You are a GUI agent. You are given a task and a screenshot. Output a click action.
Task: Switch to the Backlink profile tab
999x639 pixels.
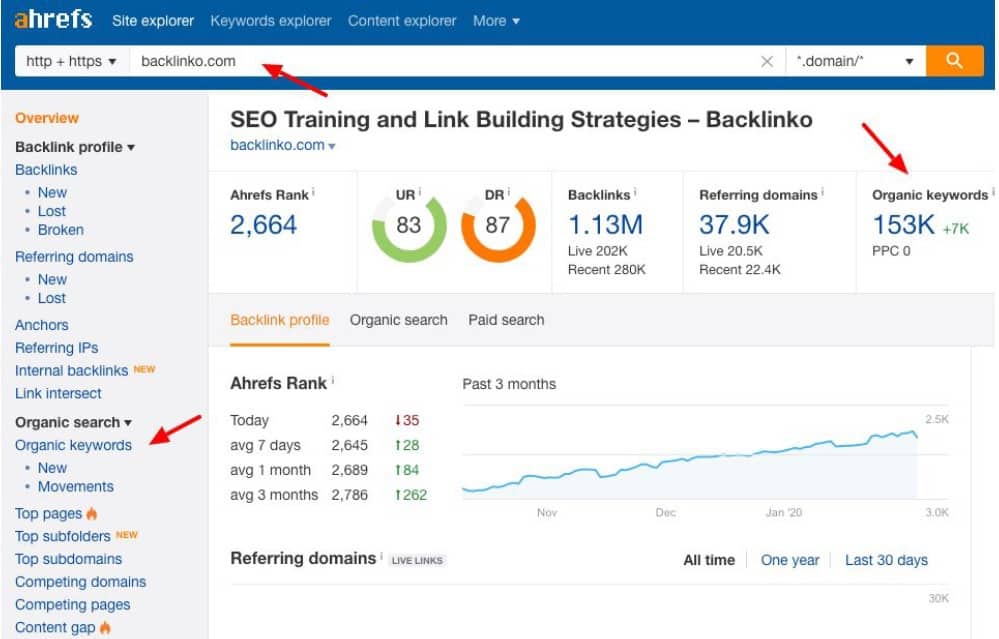tap(280, 320)
